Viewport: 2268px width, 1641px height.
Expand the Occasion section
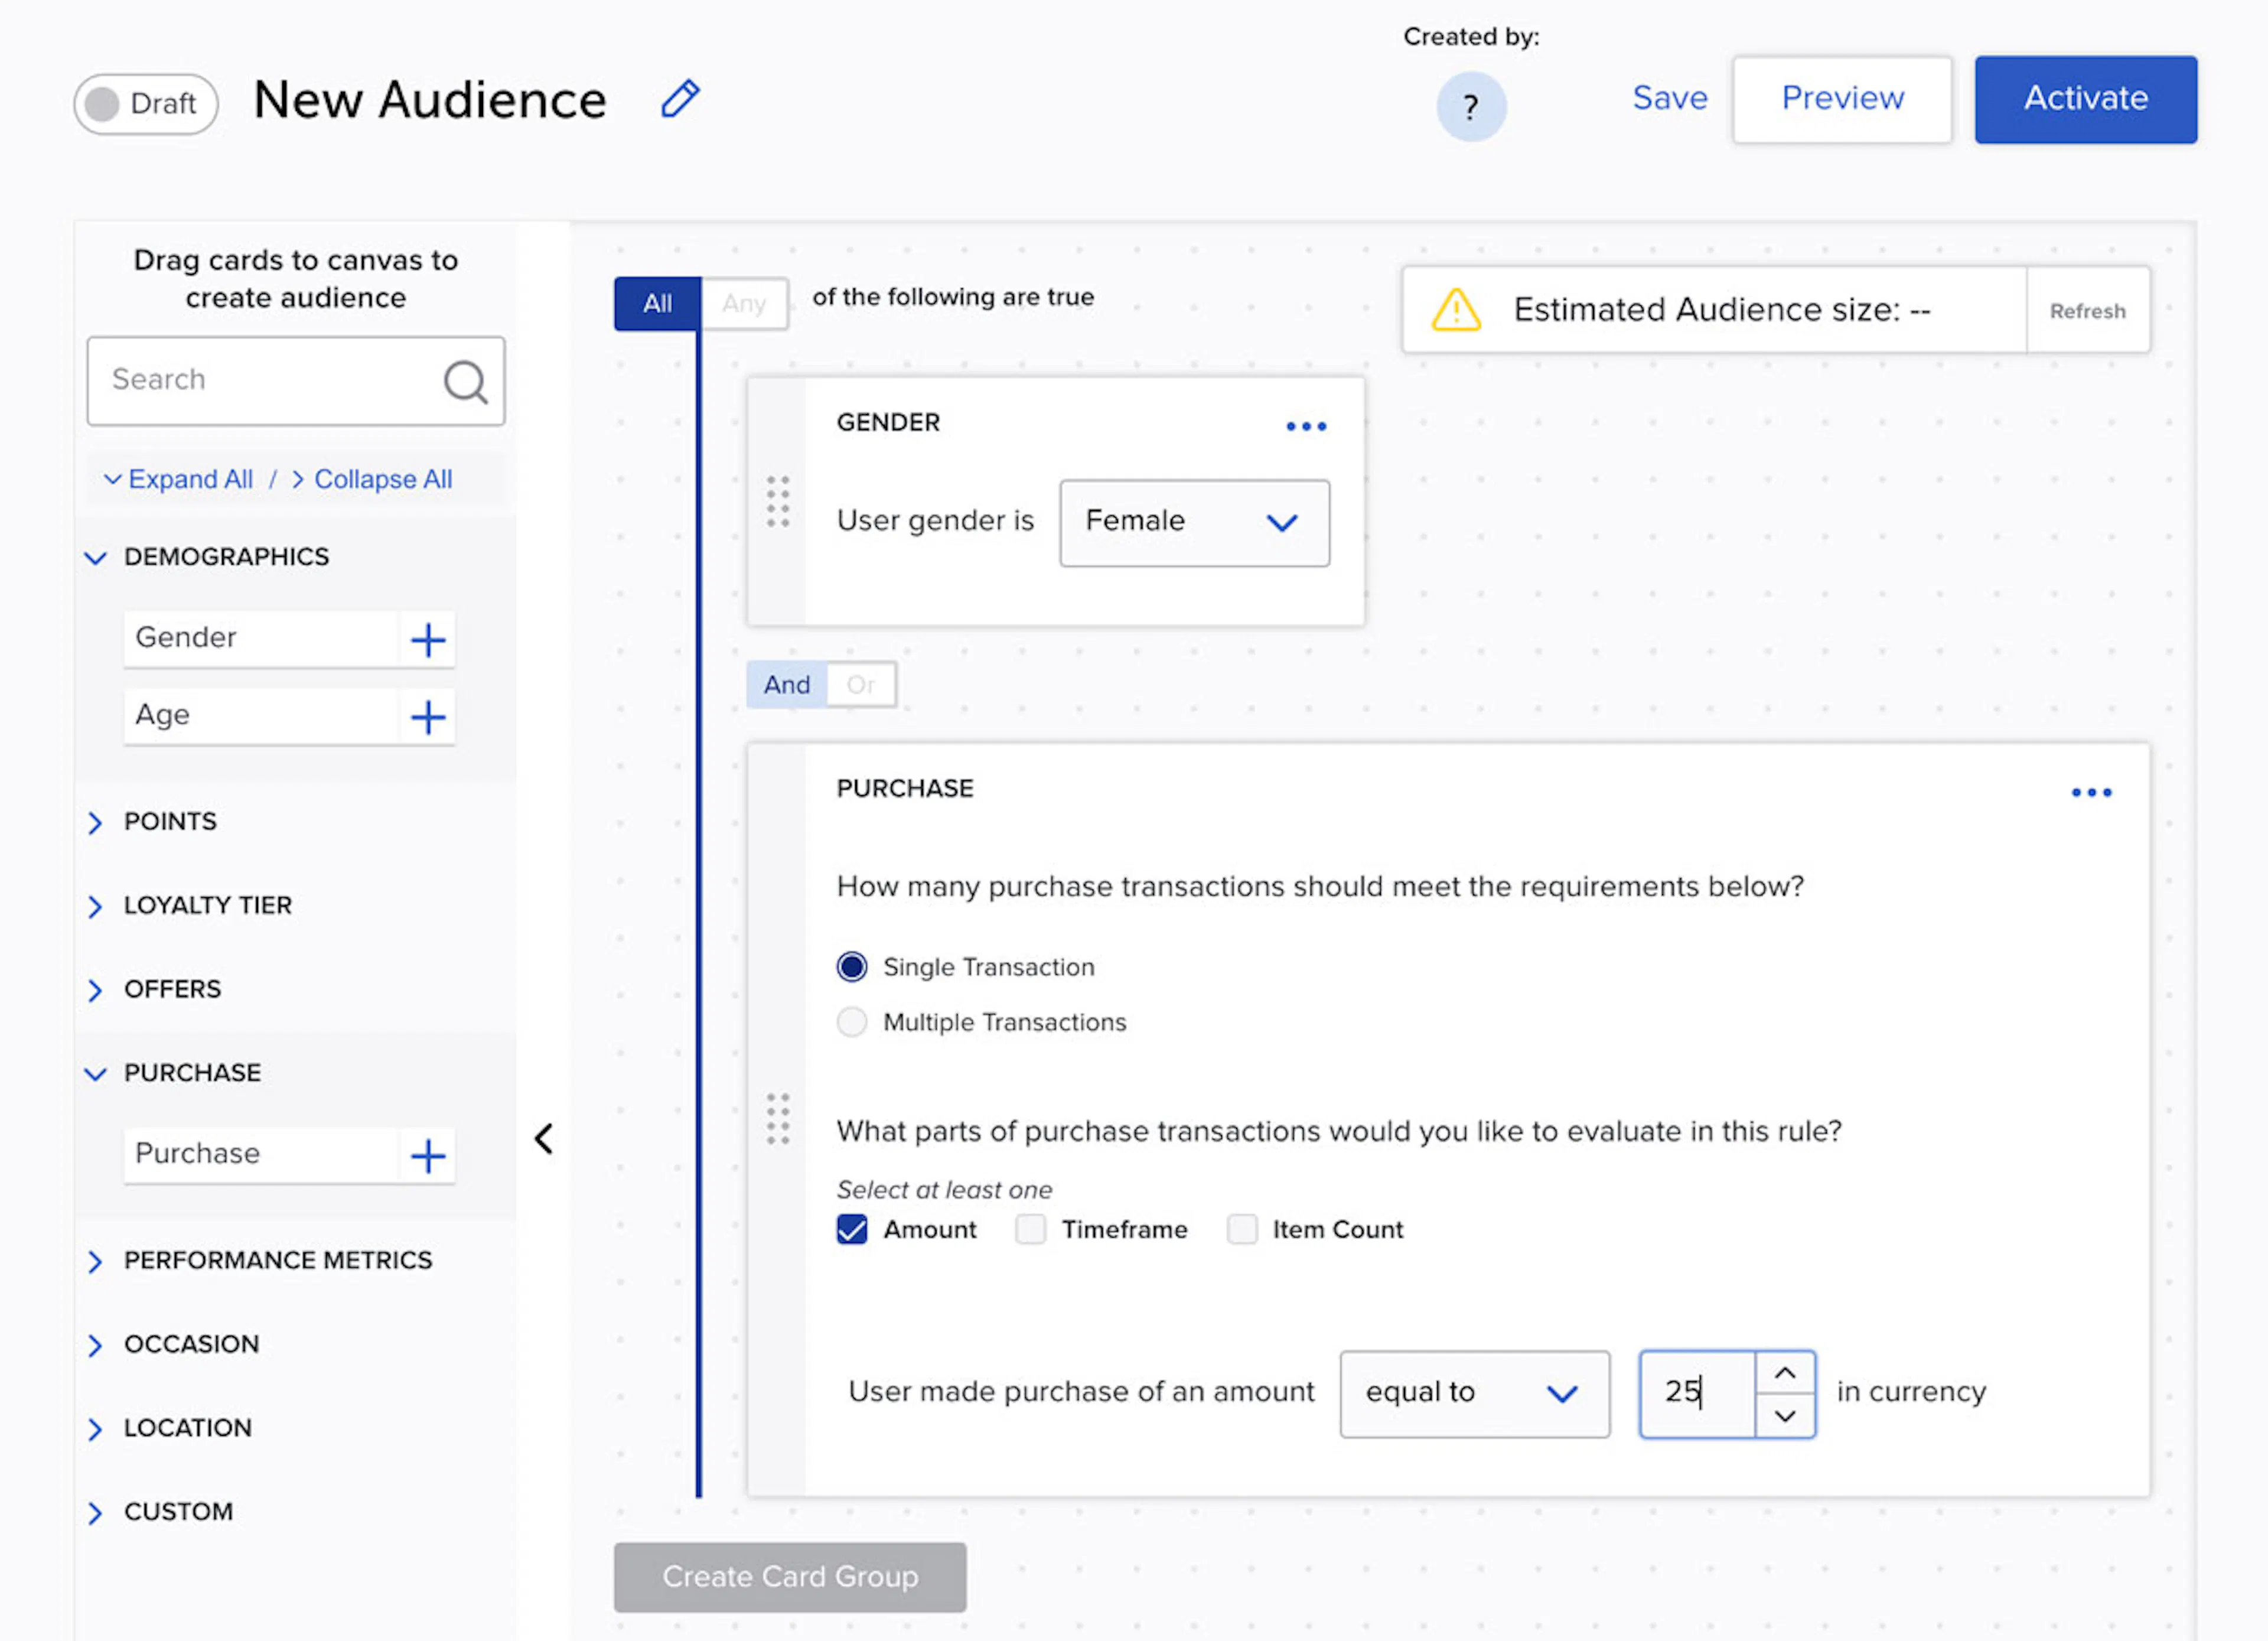95,1346
